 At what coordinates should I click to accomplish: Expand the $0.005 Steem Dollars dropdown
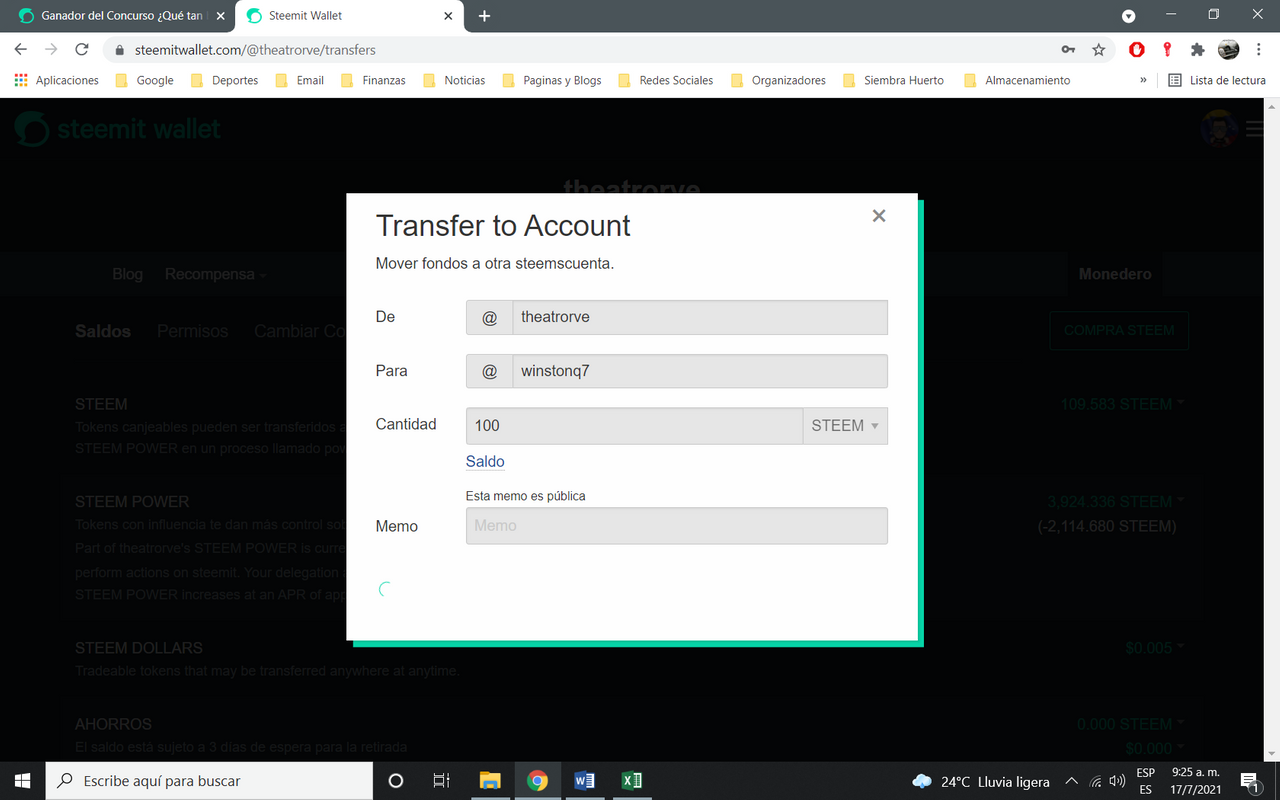1154,648
